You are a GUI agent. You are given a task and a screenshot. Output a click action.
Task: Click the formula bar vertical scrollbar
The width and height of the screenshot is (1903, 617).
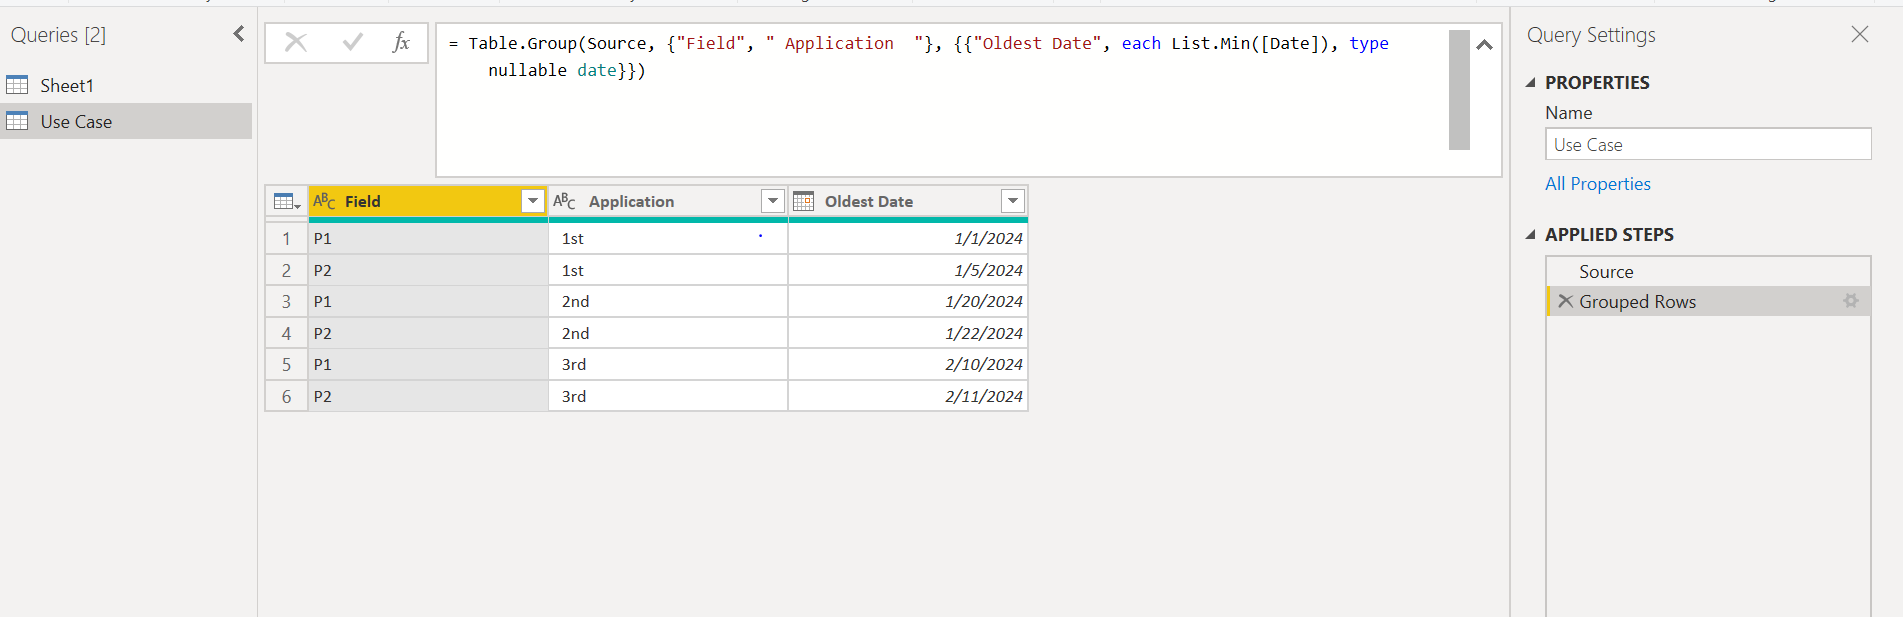click(1459, 90)
